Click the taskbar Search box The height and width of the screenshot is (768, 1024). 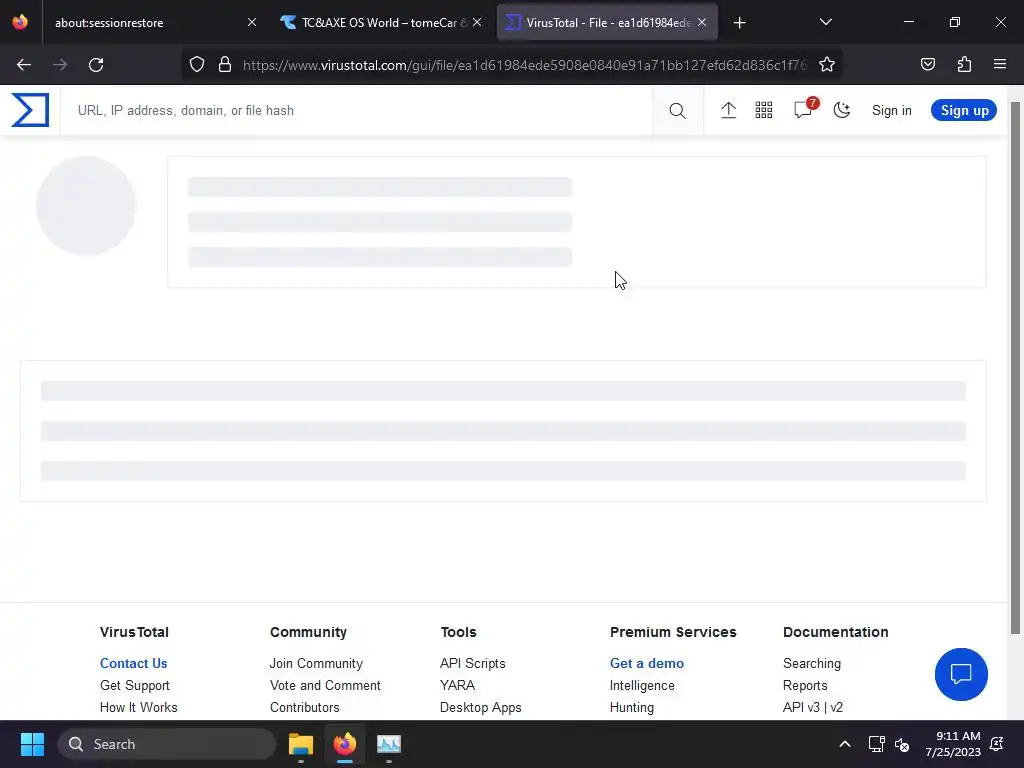point(167,744)
